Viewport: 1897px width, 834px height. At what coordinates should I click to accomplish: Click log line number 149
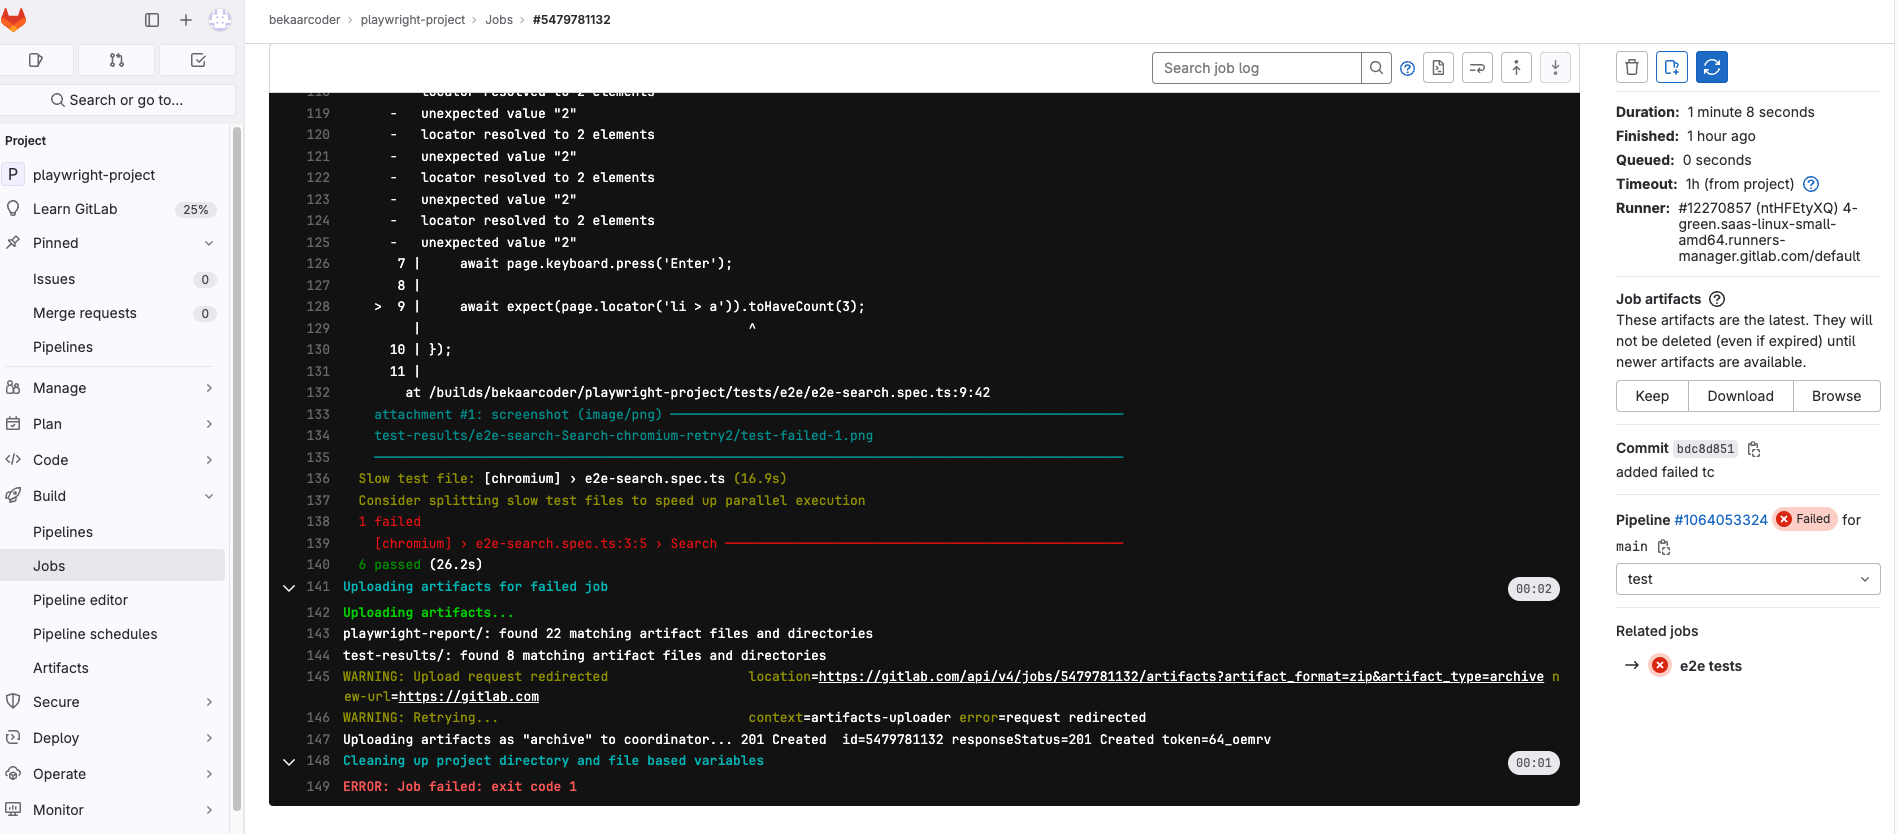[x=318, y=787]
